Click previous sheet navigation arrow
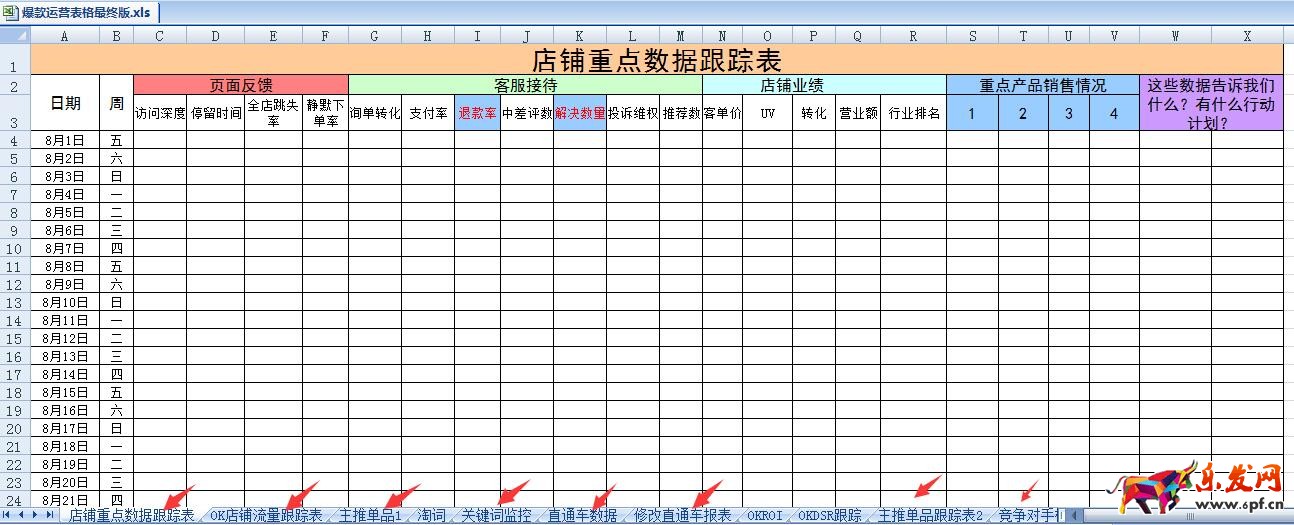 [x=22, y=515]
